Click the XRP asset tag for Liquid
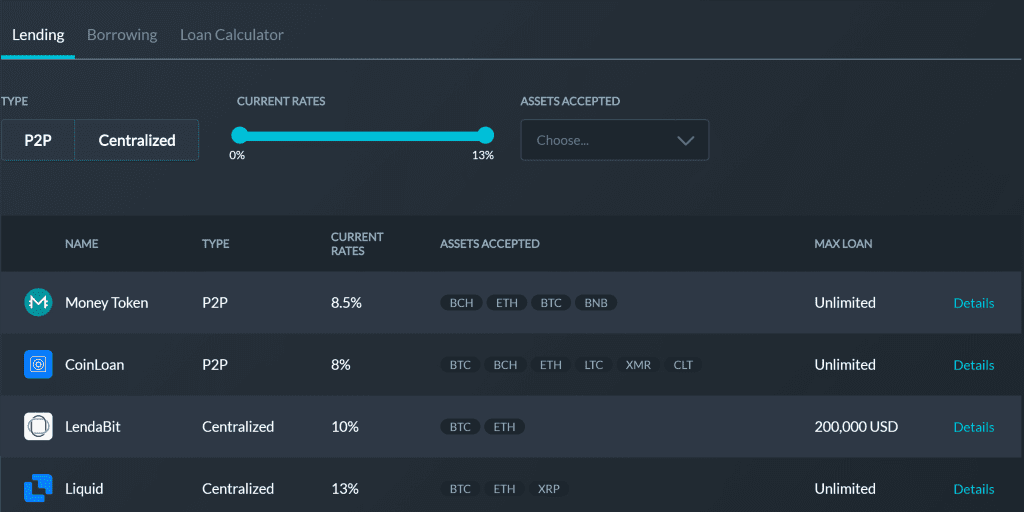The image size is (1024, 512). 548,489
